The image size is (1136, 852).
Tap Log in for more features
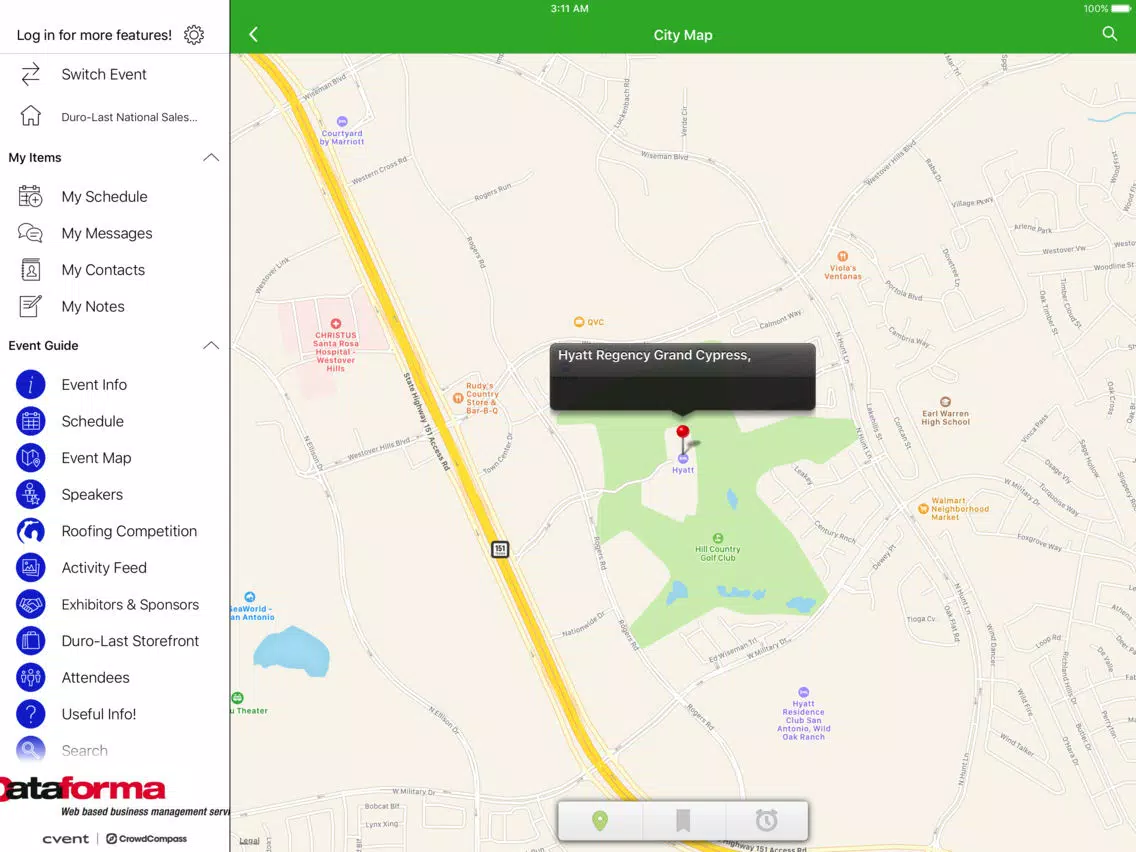94,35
